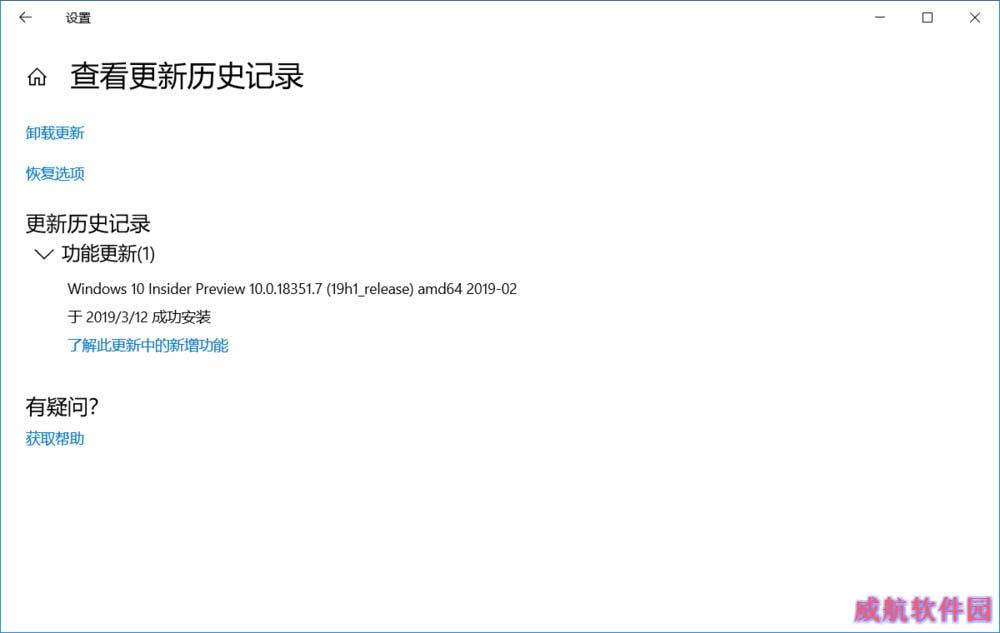Close the Settings window
This screenshot has height=633, width=1000.
[x=974, y=18]
